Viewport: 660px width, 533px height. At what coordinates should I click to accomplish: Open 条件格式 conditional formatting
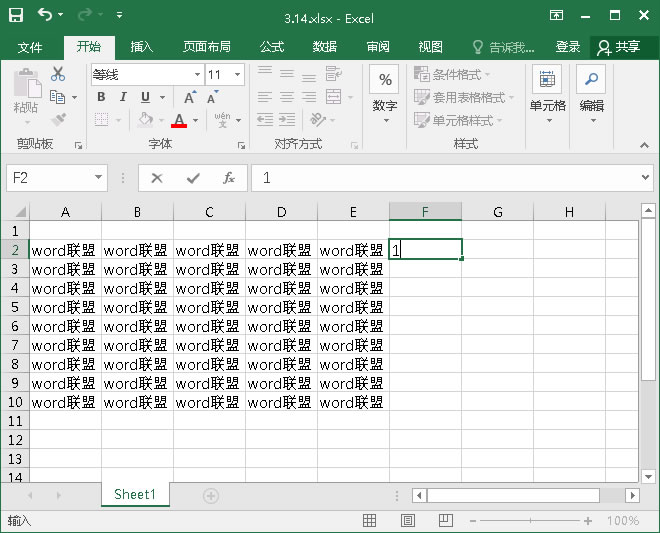[x=452, y=75]
